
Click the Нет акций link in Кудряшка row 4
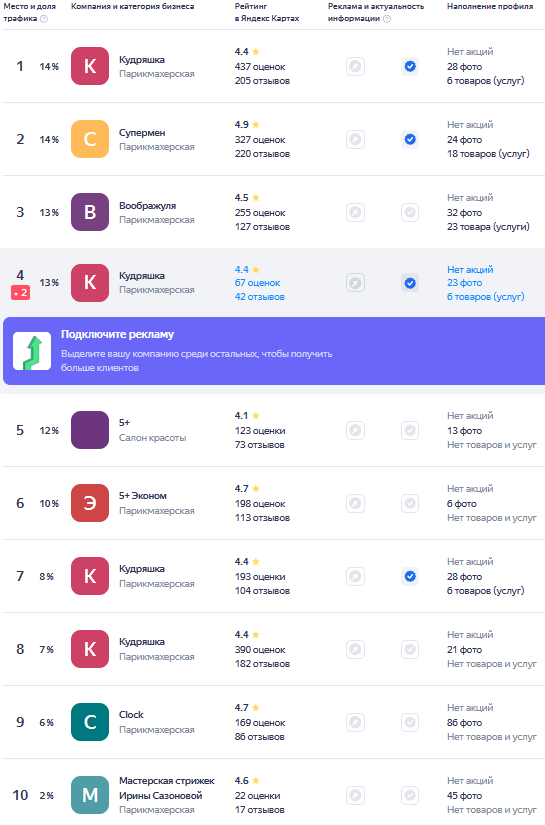[x=470, y=269]
